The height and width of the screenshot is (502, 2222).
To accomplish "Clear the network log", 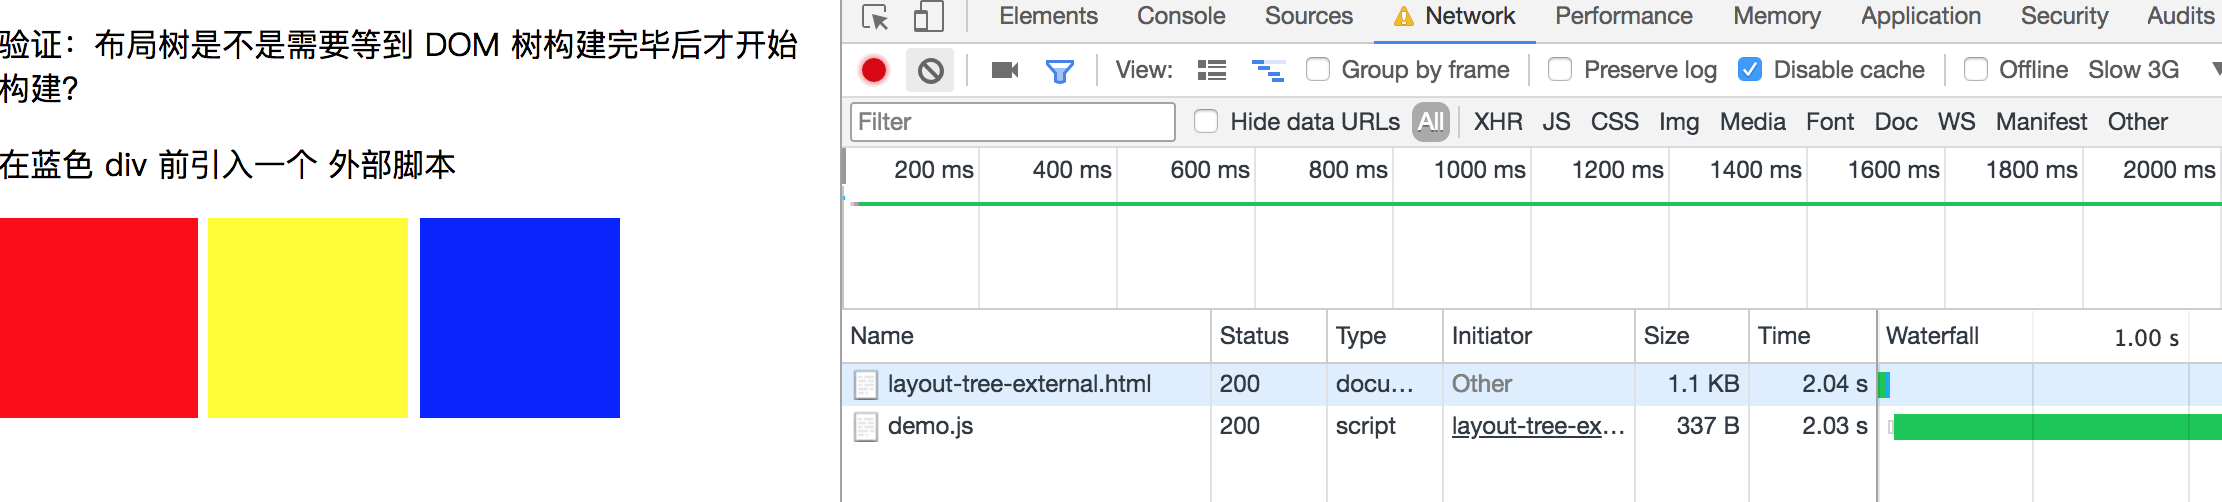I will (931, 71).
